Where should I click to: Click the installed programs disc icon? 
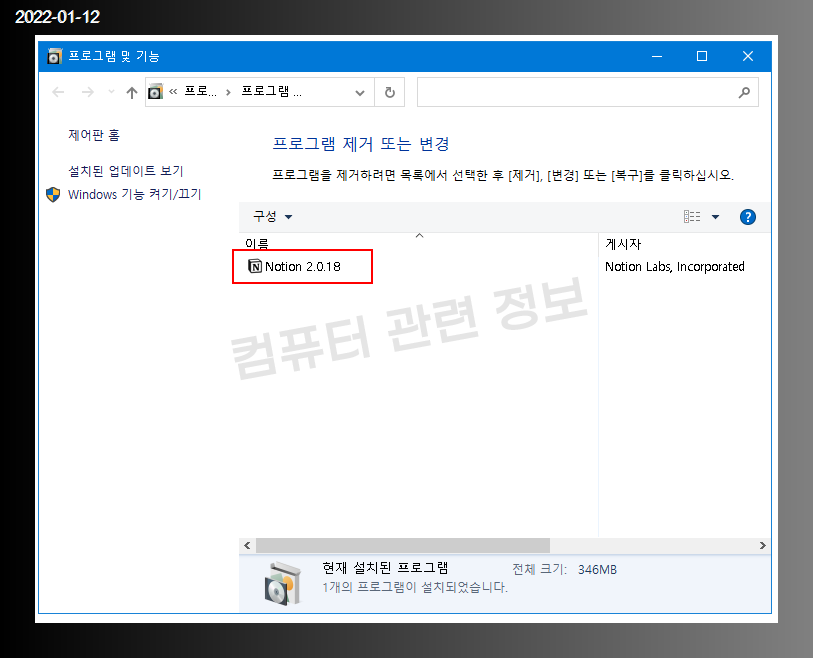pos(282,583)
